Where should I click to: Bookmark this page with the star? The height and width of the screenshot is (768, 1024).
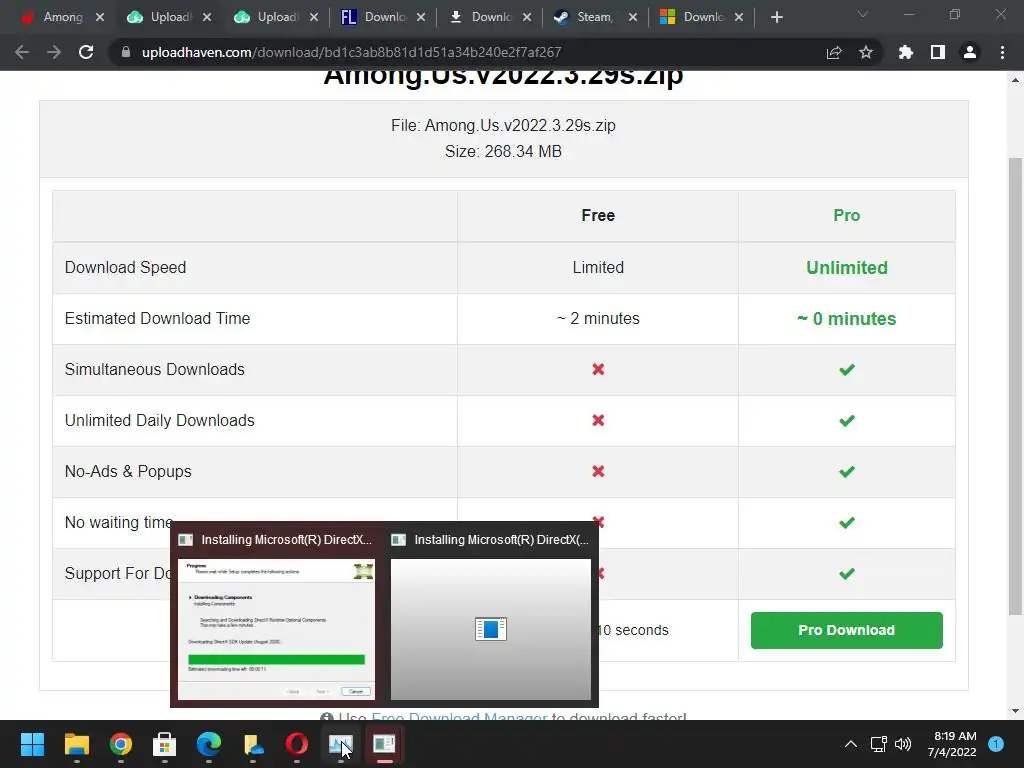point(866,52)
